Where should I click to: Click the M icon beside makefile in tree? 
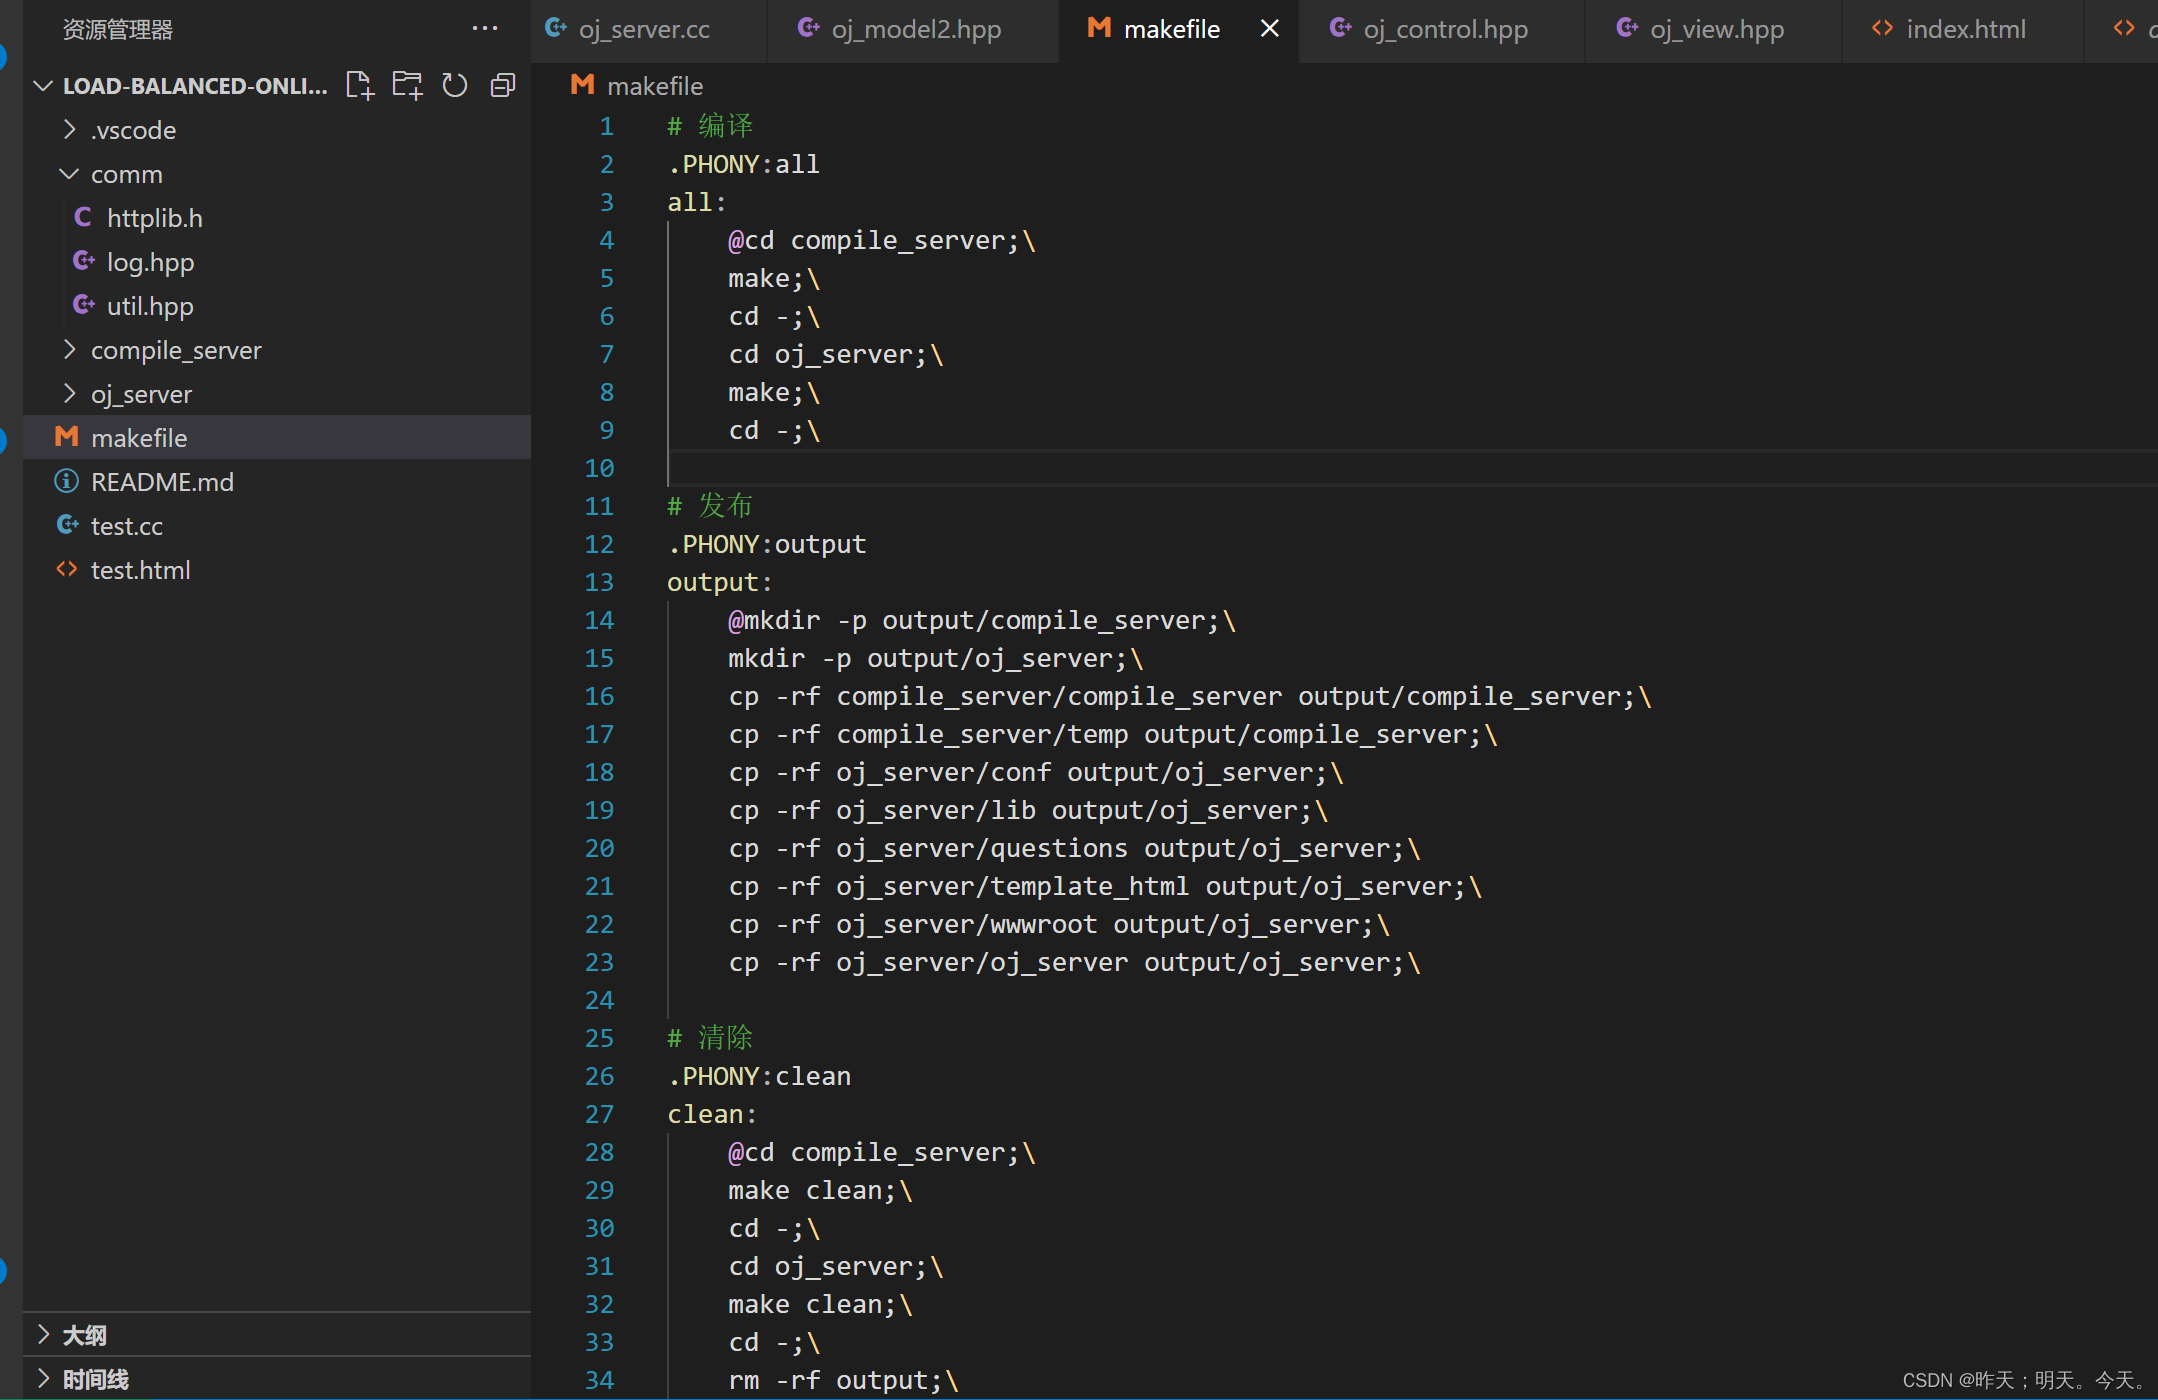pyautogui.click(x=67, y=437)
